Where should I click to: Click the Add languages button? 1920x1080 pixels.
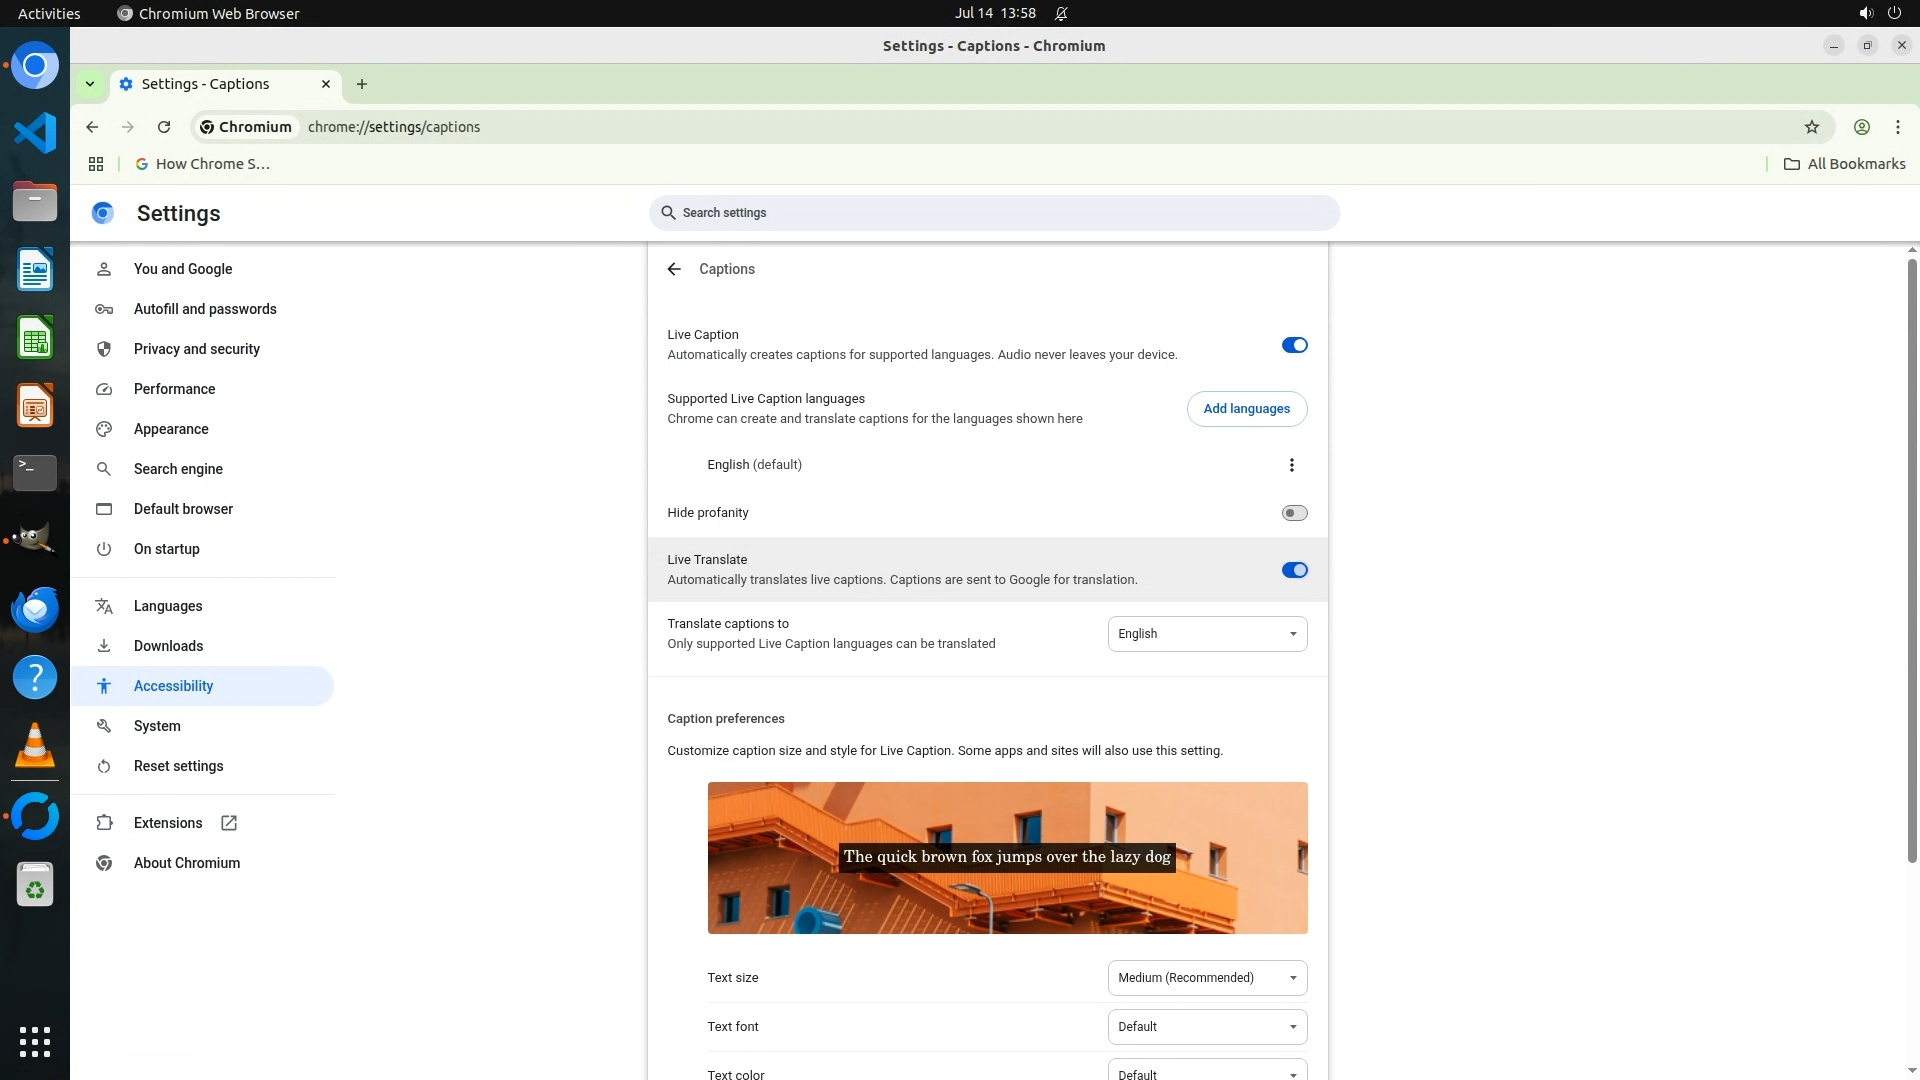pyautogui.click(x=1246, y=409)
